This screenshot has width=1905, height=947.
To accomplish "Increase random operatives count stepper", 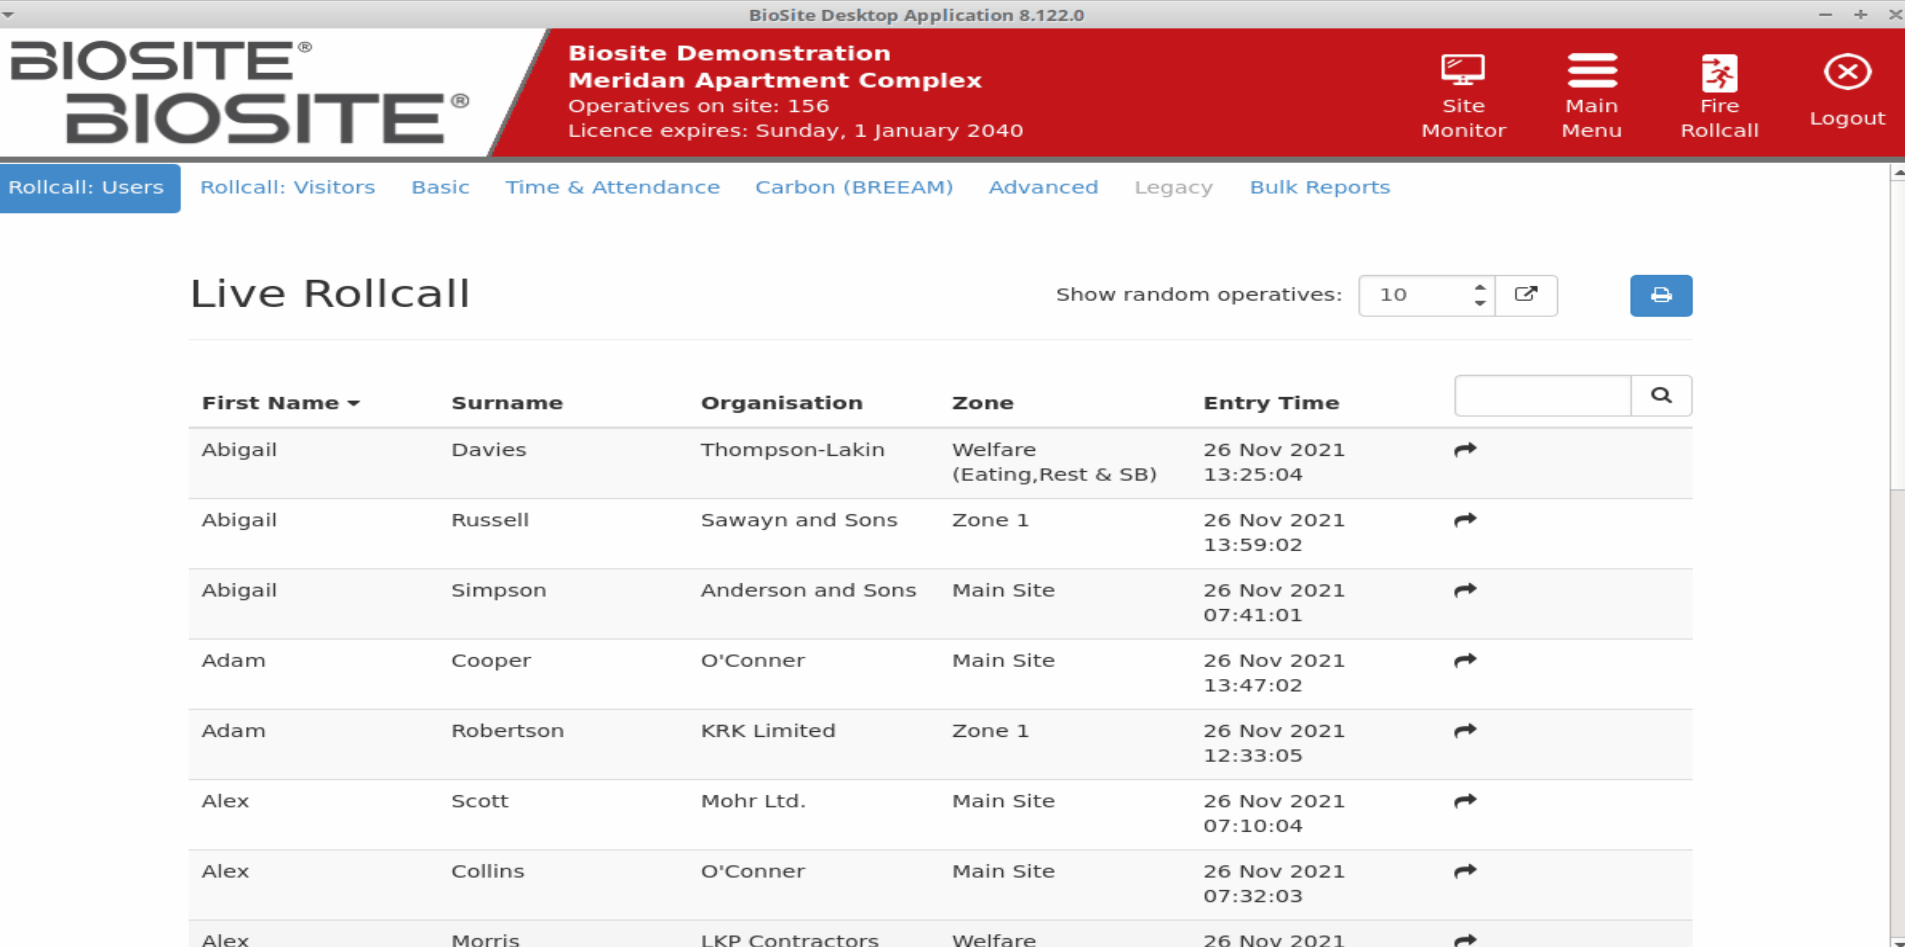I will tap(1480, 287).
